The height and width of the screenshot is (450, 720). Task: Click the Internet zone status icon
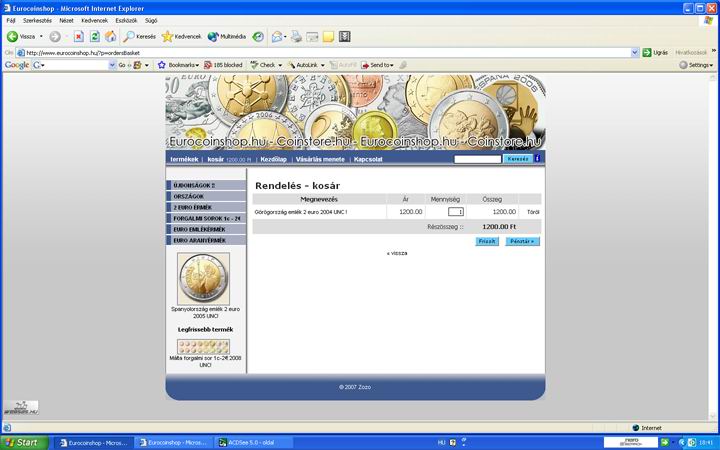pyautogui.click(x=636, y=428)
